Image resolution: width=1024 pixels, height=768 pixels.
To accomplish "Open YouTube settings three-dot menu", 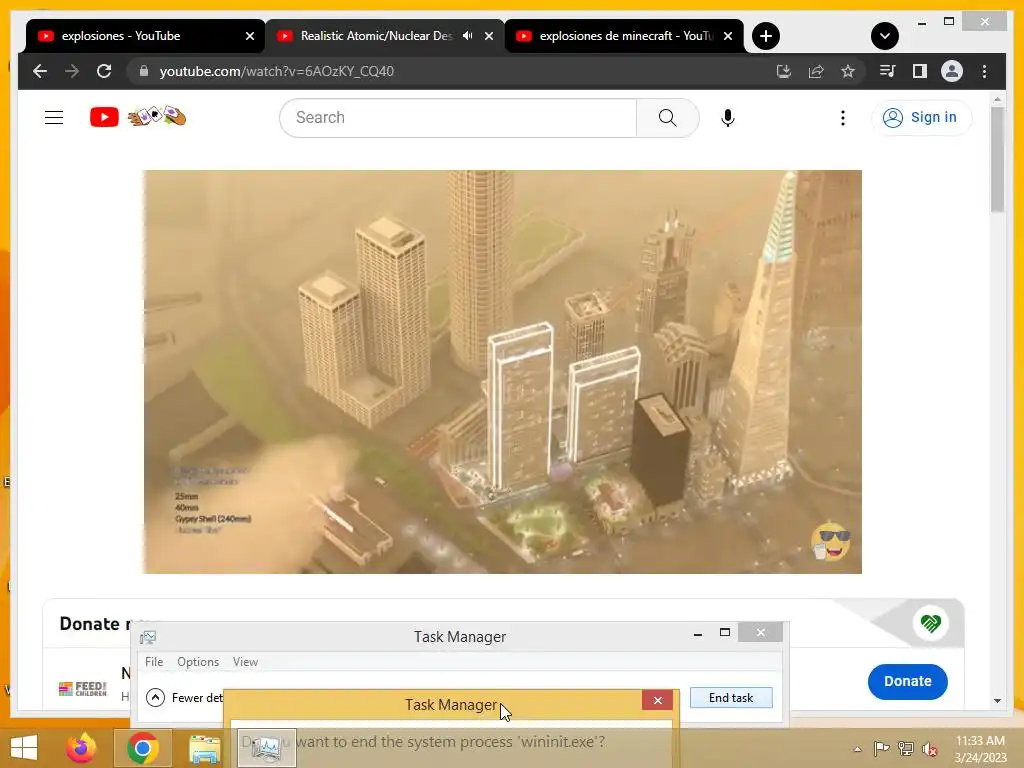I will 842,118.
